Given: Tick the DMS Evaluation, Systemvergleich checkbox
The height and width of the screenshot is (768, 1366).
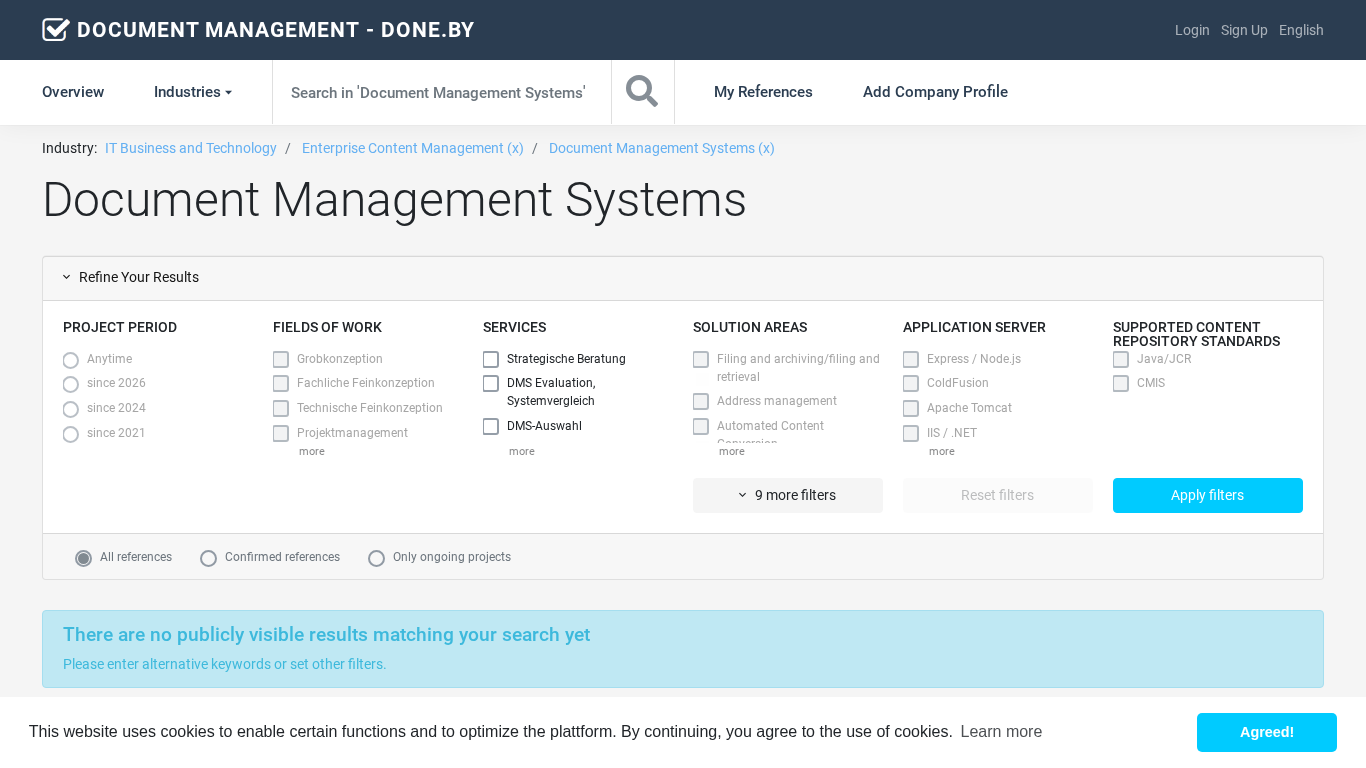Looking at the screenshot, I should click(491, 384).
